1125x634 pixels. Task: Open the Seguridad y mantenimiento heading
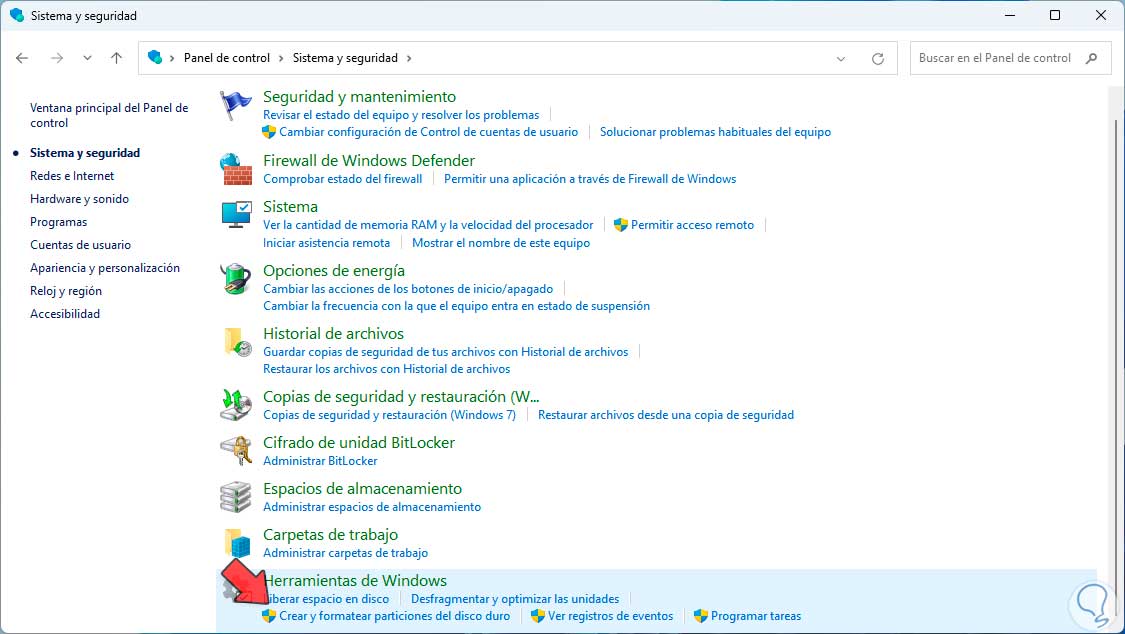(x=359, y=96)
